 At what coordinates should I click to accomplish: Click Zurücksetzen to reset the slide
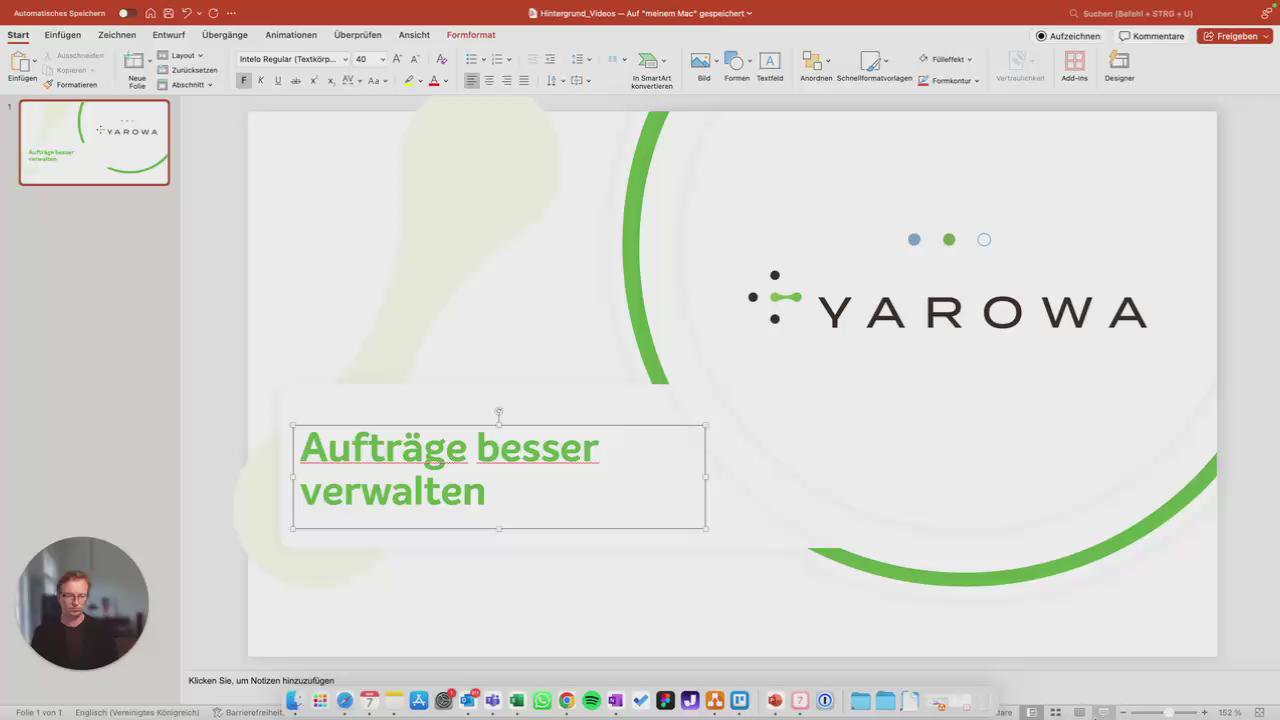tap(187, 70)
